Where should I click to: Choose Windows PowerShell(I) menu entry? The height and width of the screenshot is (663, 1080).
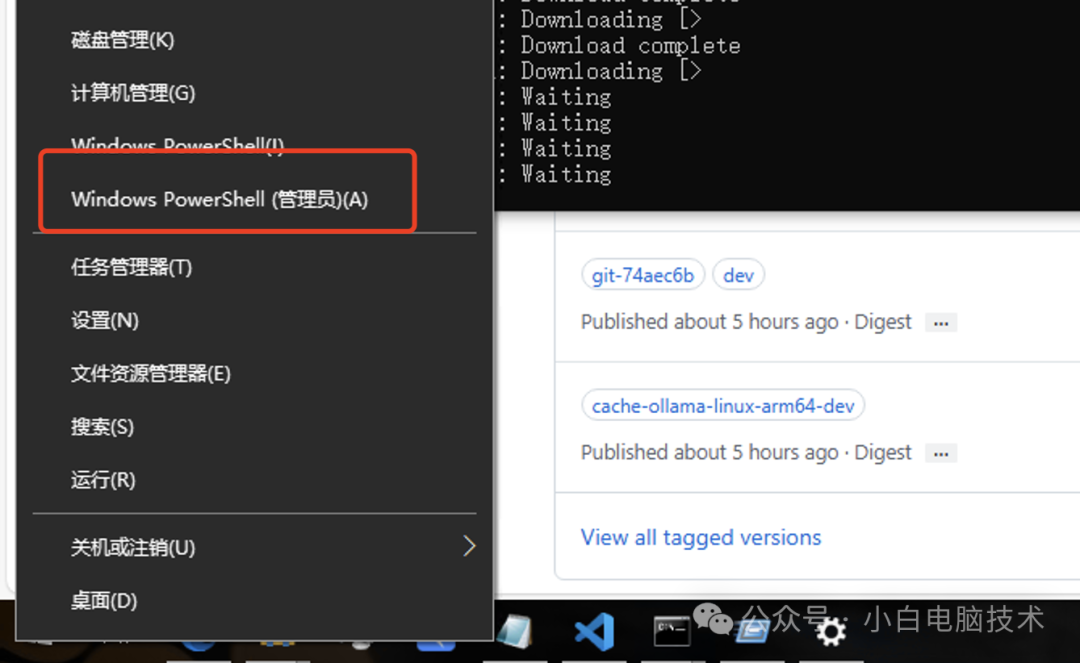(255, 145)
